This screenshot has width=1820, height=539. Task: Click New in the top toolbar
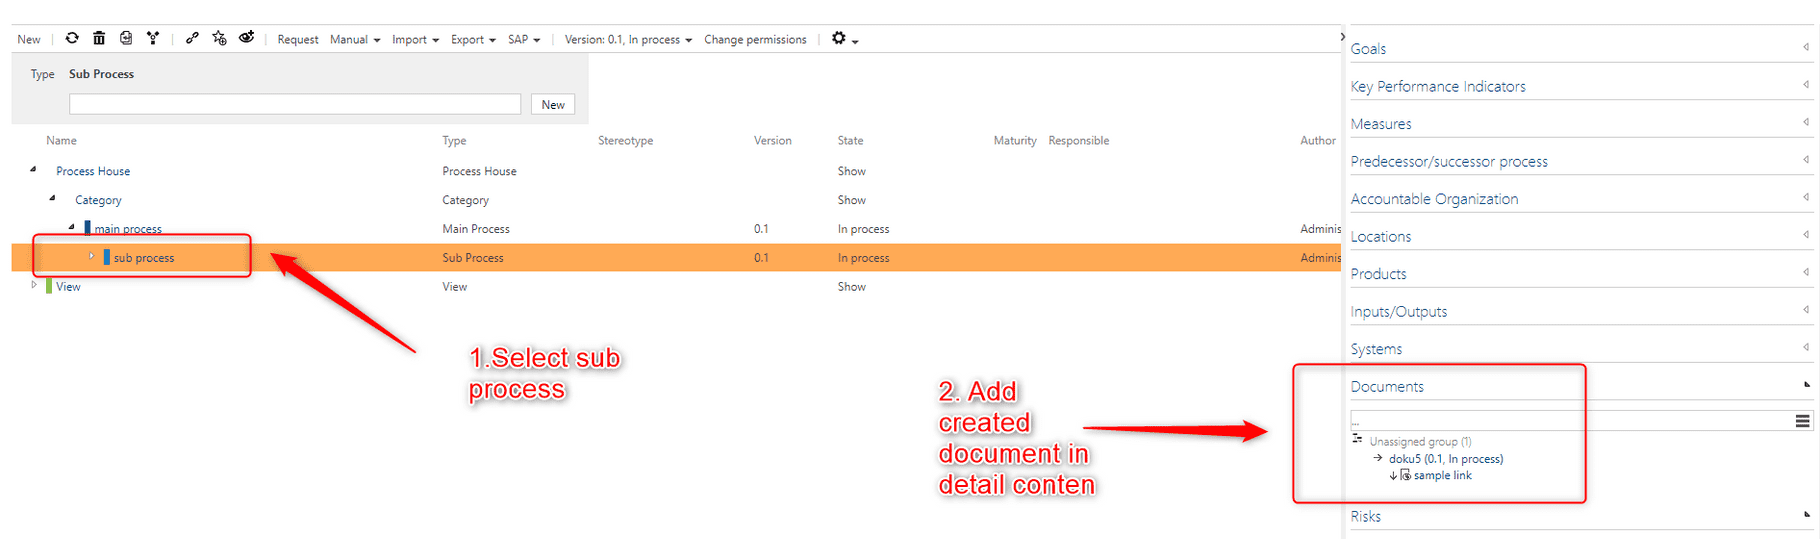29,39
